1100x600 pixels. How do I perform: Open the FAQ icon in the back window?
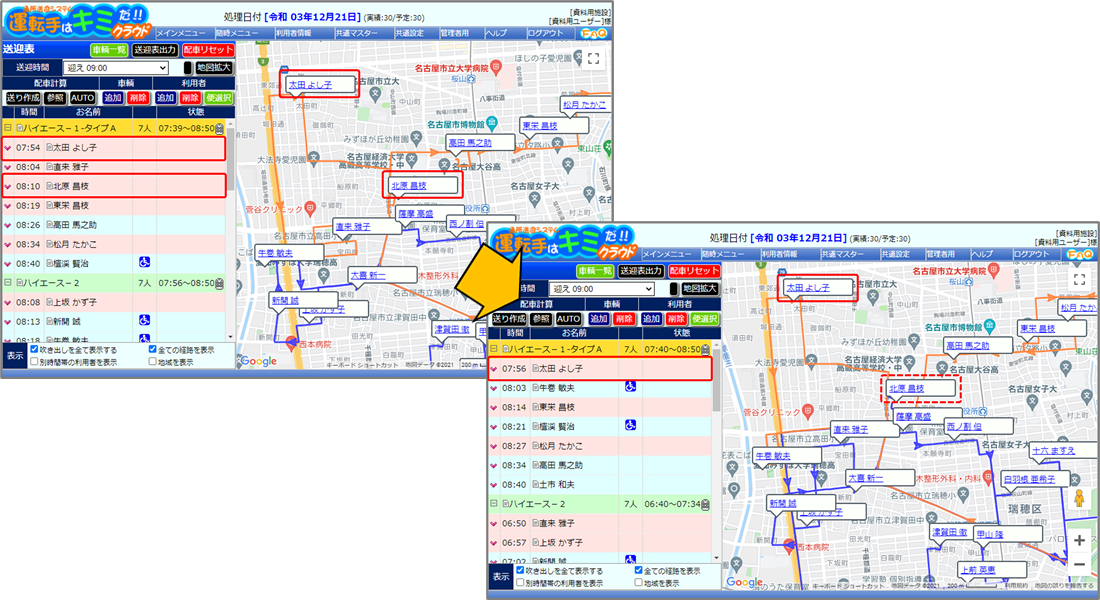tap(593, 33)
